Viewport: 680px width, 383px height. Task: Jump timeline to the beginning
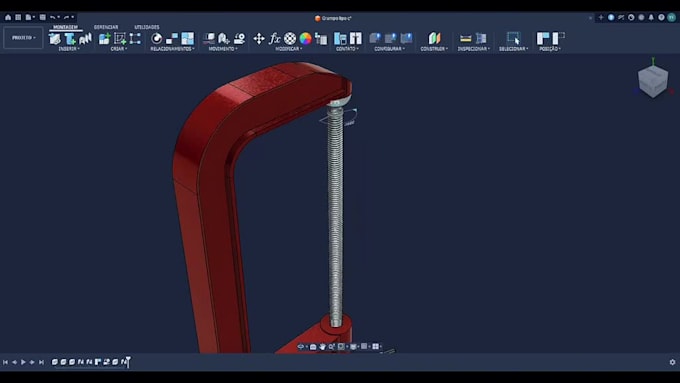pos(5,362)
